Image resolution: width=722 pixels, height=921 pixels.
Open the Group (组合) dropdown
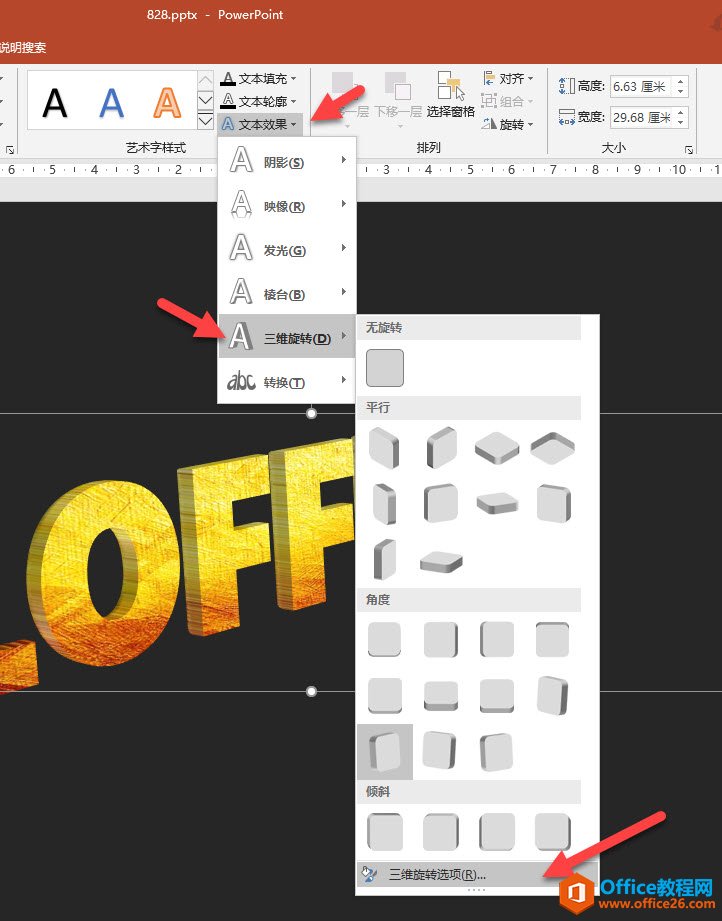point(508,101)
